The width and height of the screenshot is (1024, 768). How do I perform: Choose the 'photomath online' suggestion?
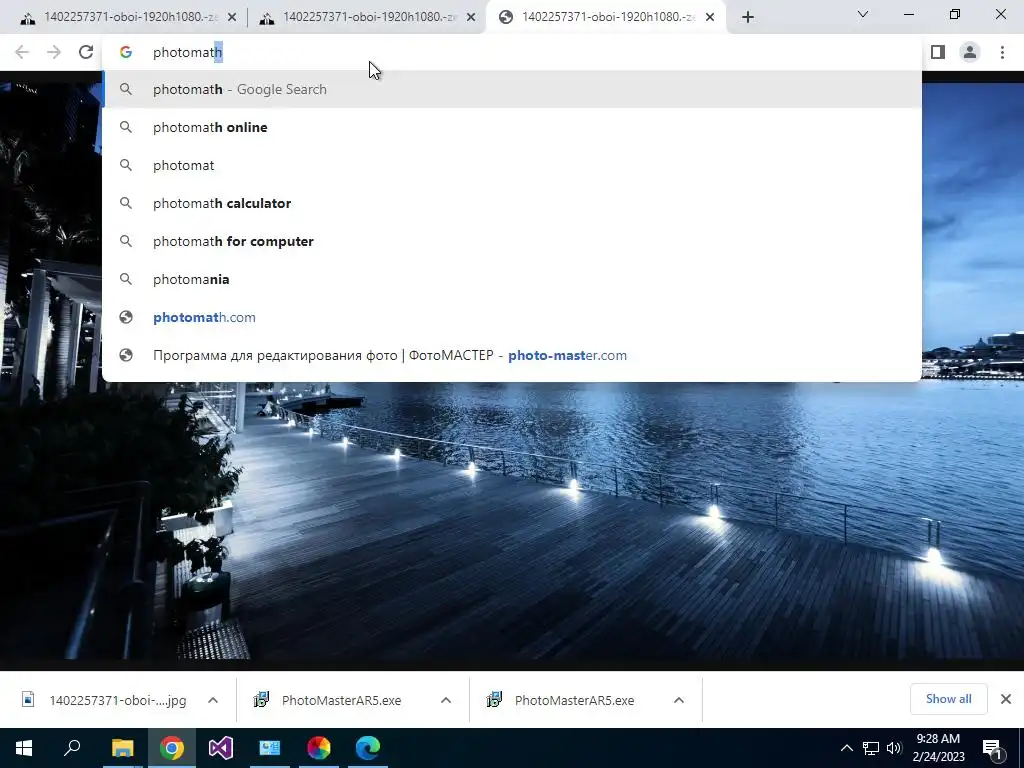pos(511,127)
